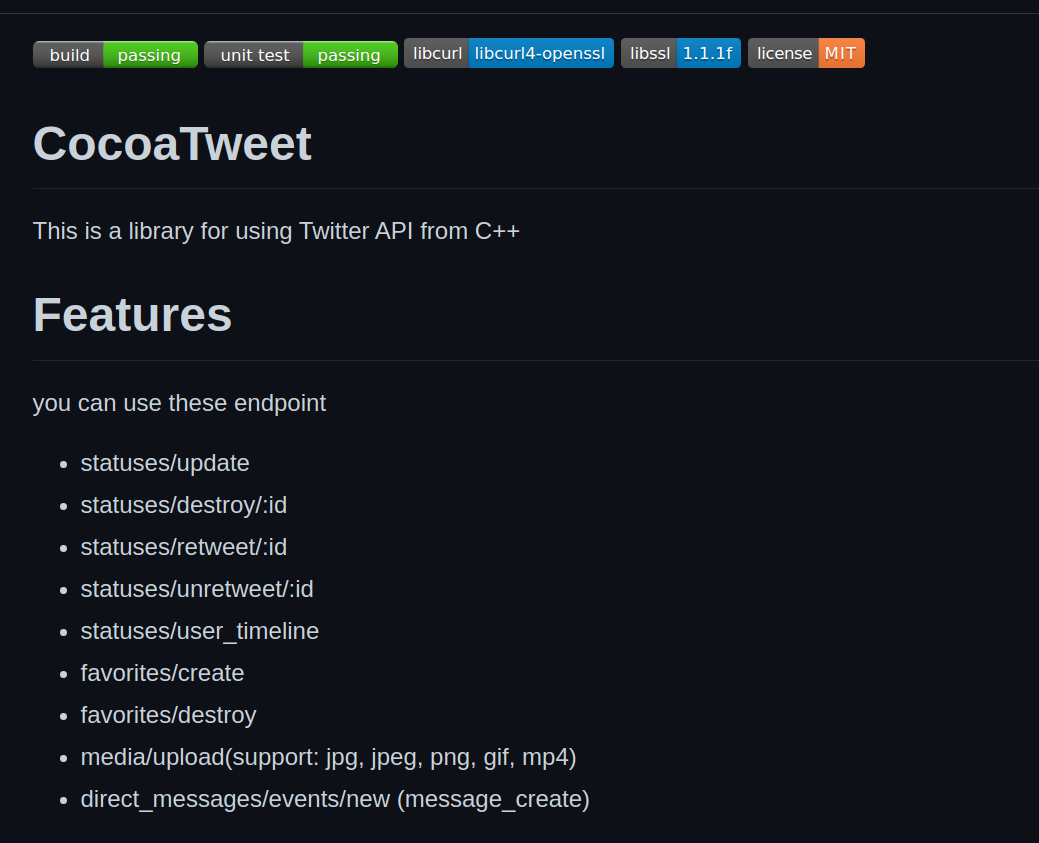Open the unit test passing badge
The image size is (1039, 843).
[301, 54]
